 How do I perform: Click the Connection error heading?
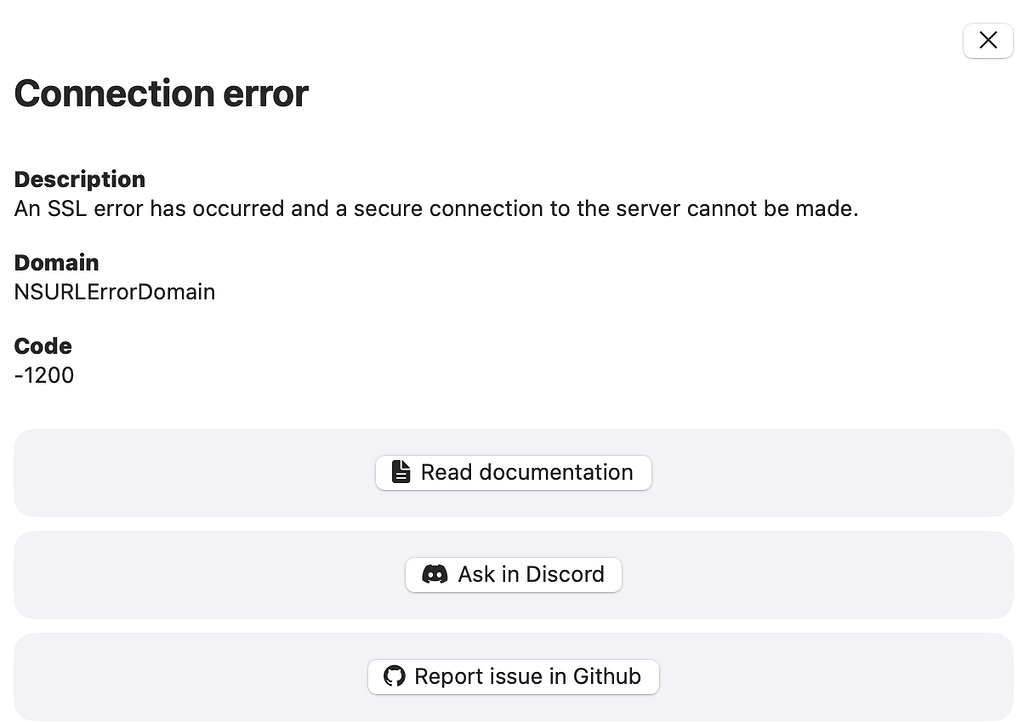click(161, 94)
